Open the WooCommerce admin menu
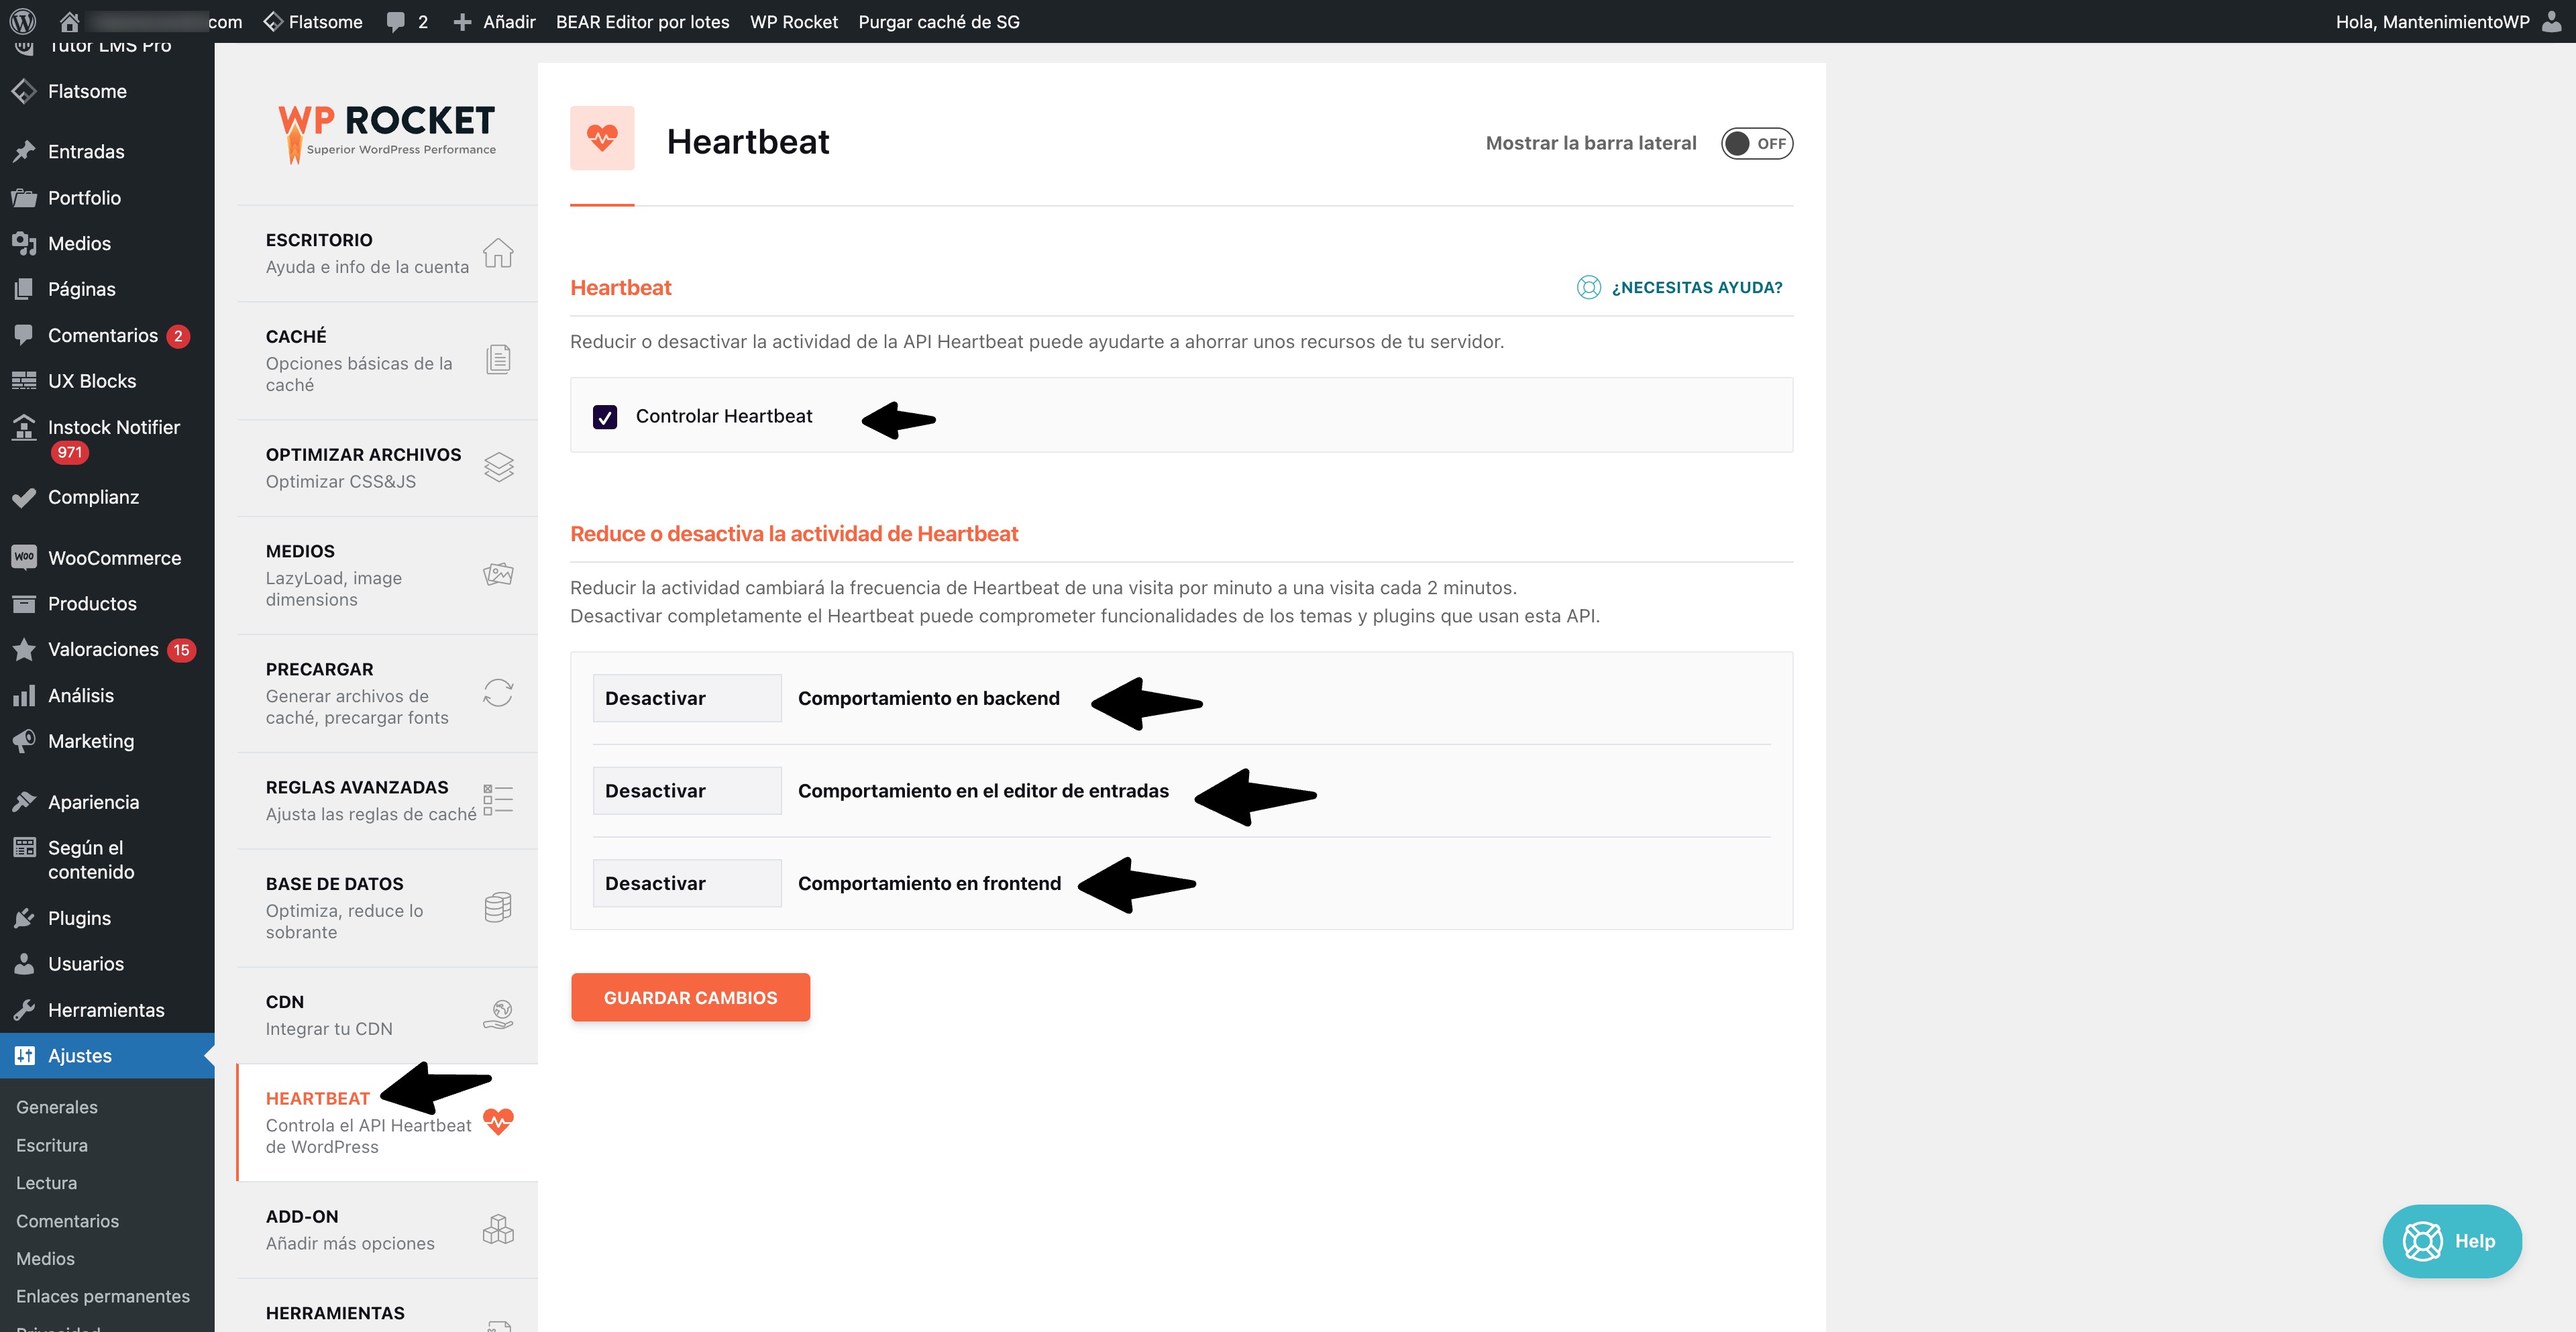This screenshot has height=1332, width=2576. [x=114, y=558]
